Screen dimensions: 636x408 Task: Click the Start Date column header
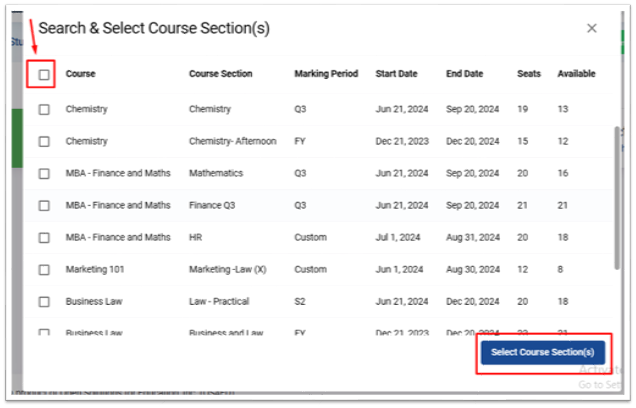[396, 74]
